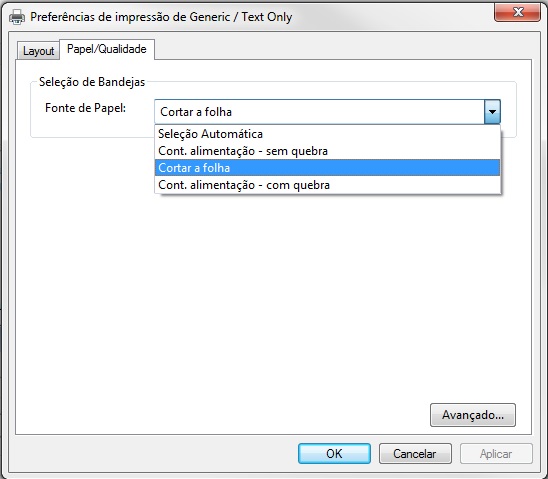Click the Fonte de Papel label
The height and width of the screenshot is (479, 548).
[85, 108]
